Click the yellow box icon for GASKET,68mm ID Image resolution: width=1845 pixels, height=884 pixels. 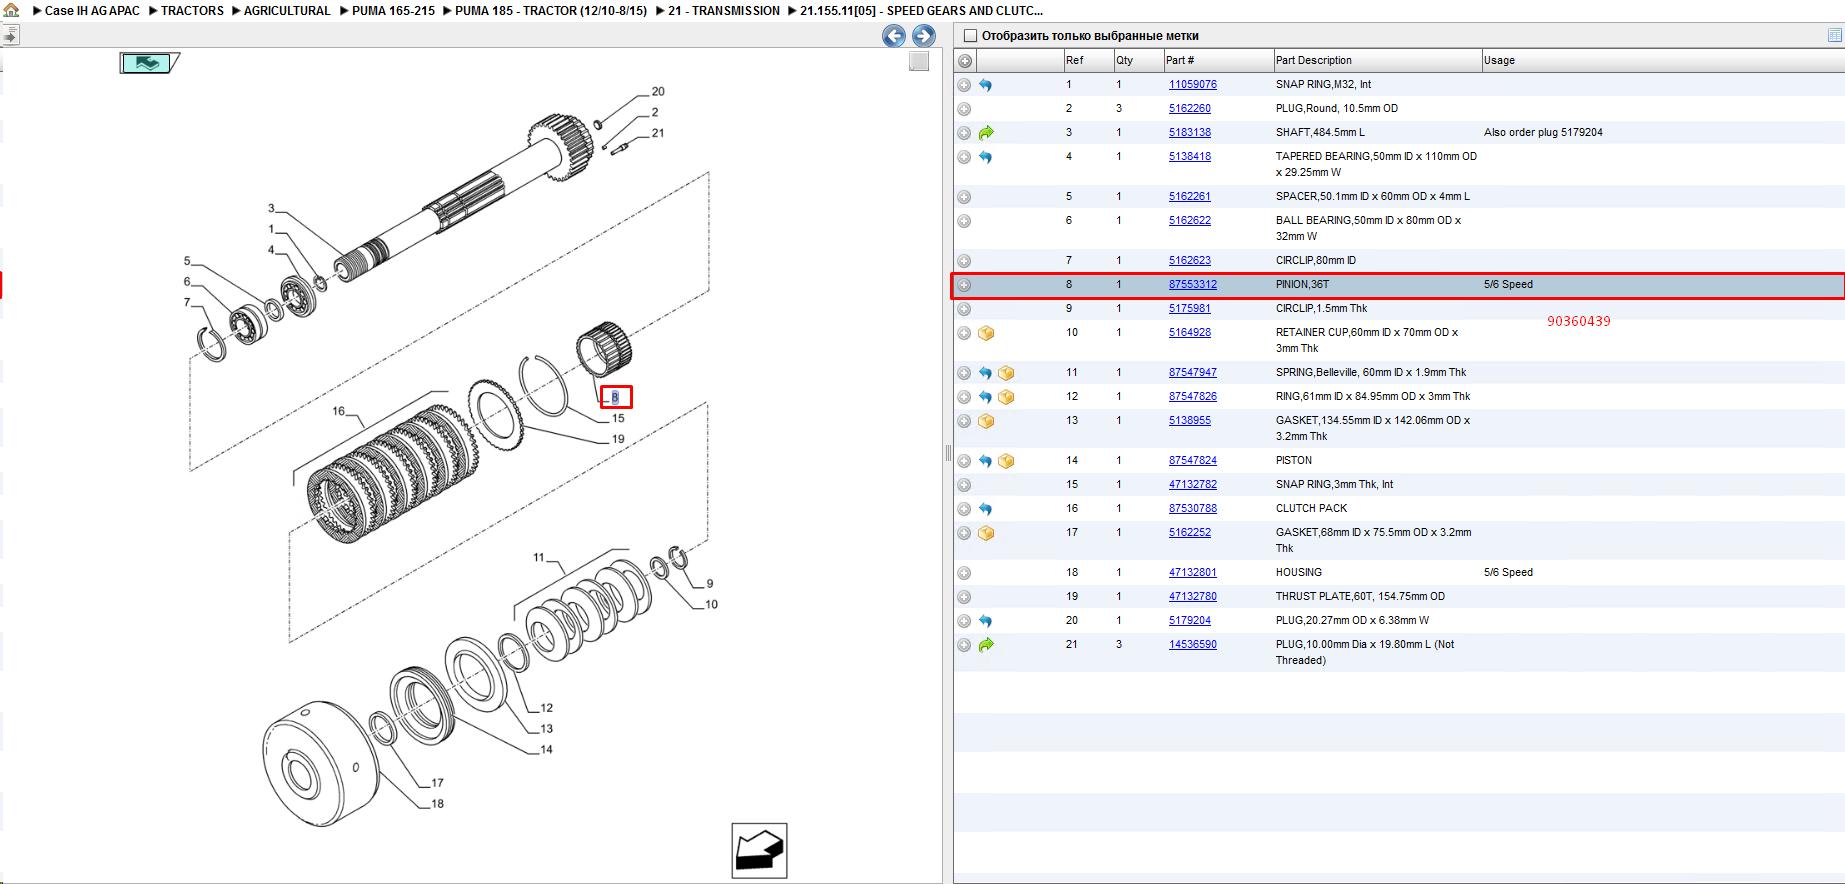986,533
